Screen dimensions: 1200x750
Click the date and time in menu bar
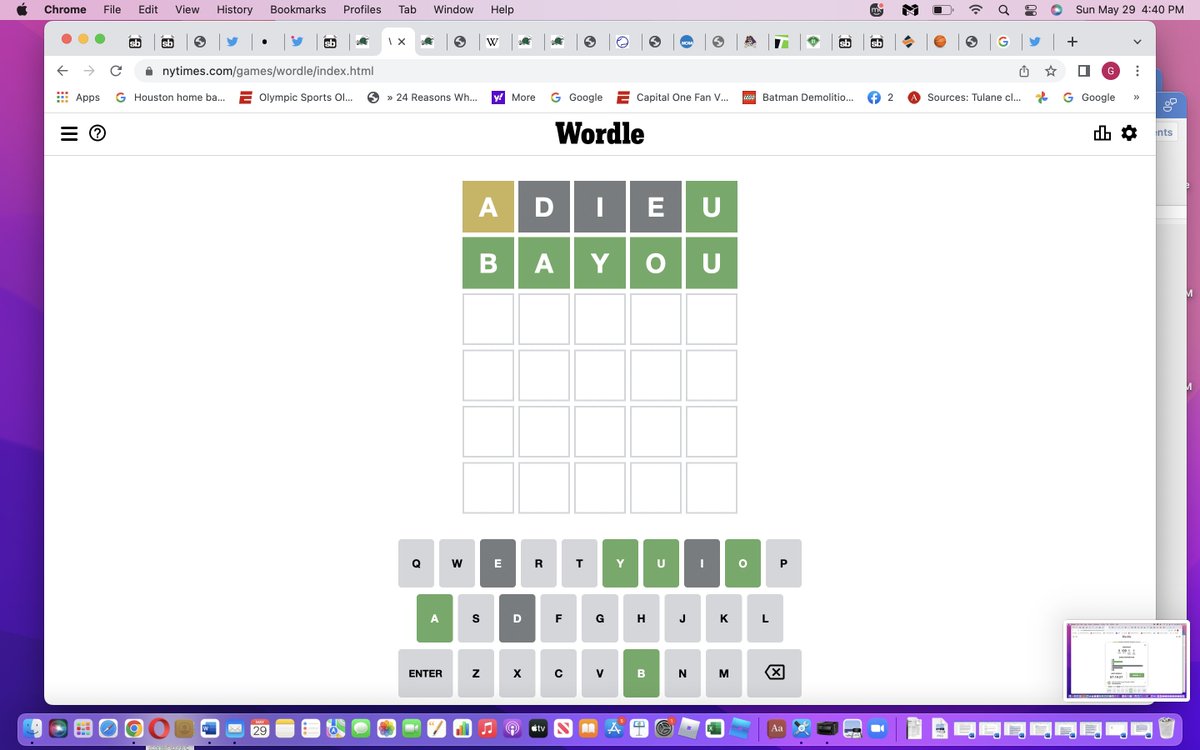click(x=1129, y=10)
